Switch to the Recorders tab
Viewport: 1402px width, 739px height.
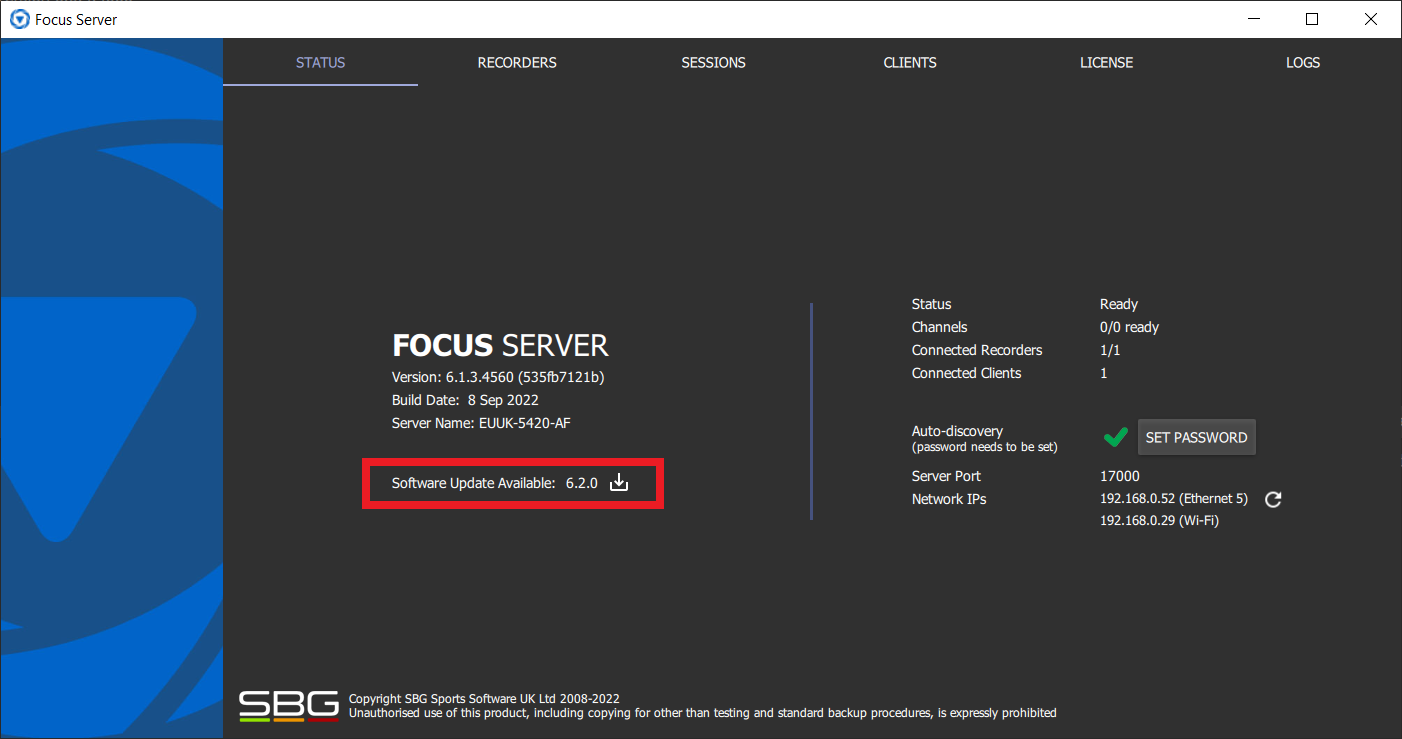pos(517,62)
